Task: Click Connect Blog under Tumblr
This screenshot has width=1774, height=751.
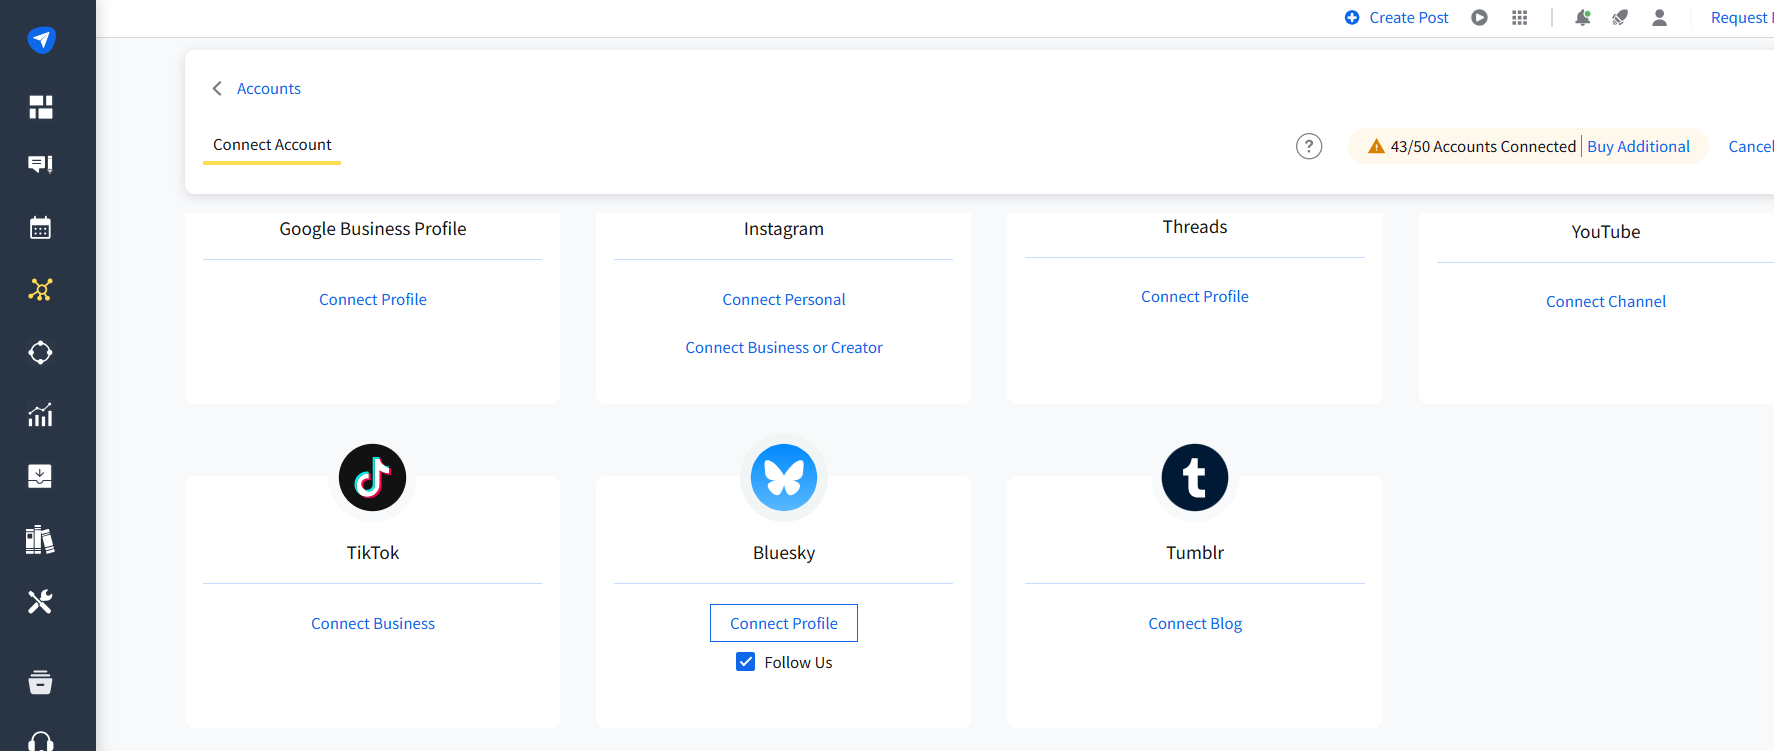Action: pyautogui.click(x=1194, y=624)
